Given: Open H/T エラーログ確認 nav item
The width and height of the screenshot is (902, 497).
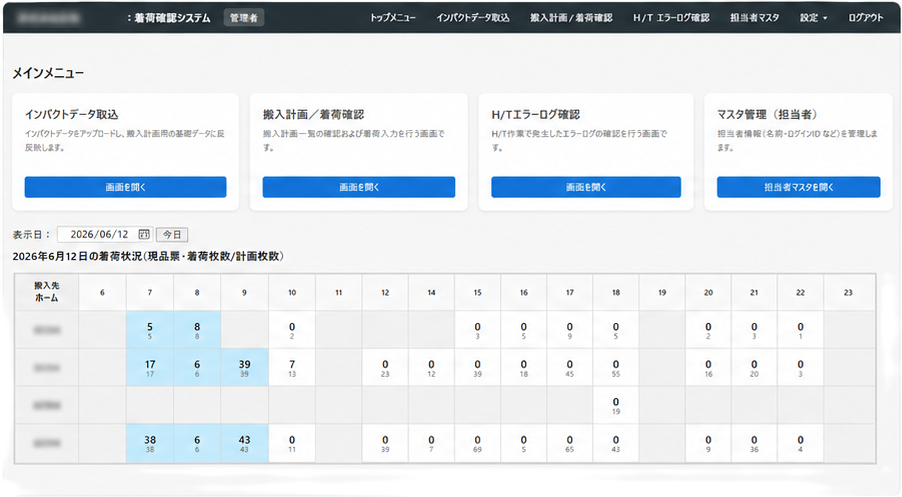Looking at the screenshot, I should pos(671,18).
